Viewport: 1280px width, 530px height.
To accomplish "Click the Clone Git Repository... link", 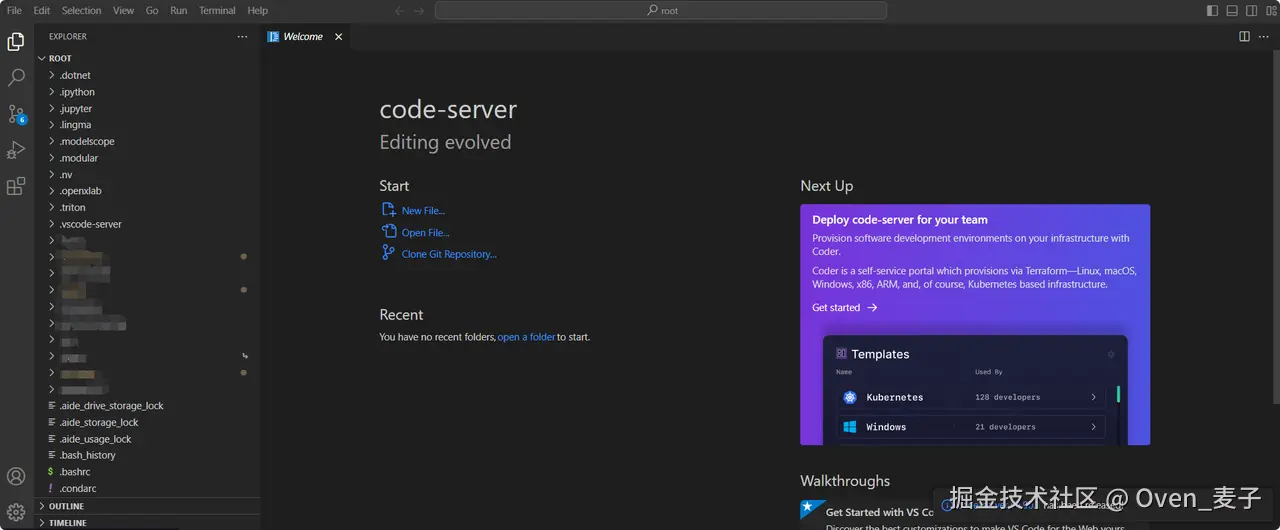I will (449, 254).
